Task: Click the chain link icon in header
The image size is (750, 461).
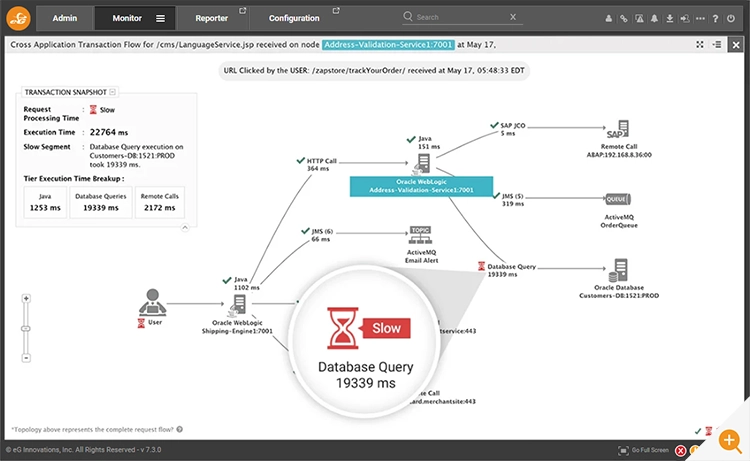Action: 624,19
